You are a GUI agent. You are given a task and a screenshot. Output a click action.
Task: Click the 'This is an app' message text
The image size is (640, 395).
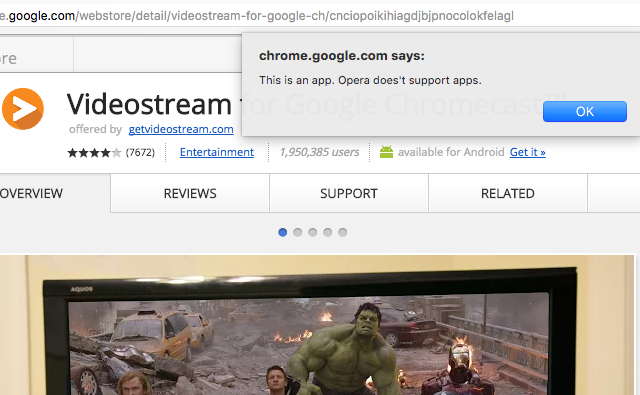370,80
